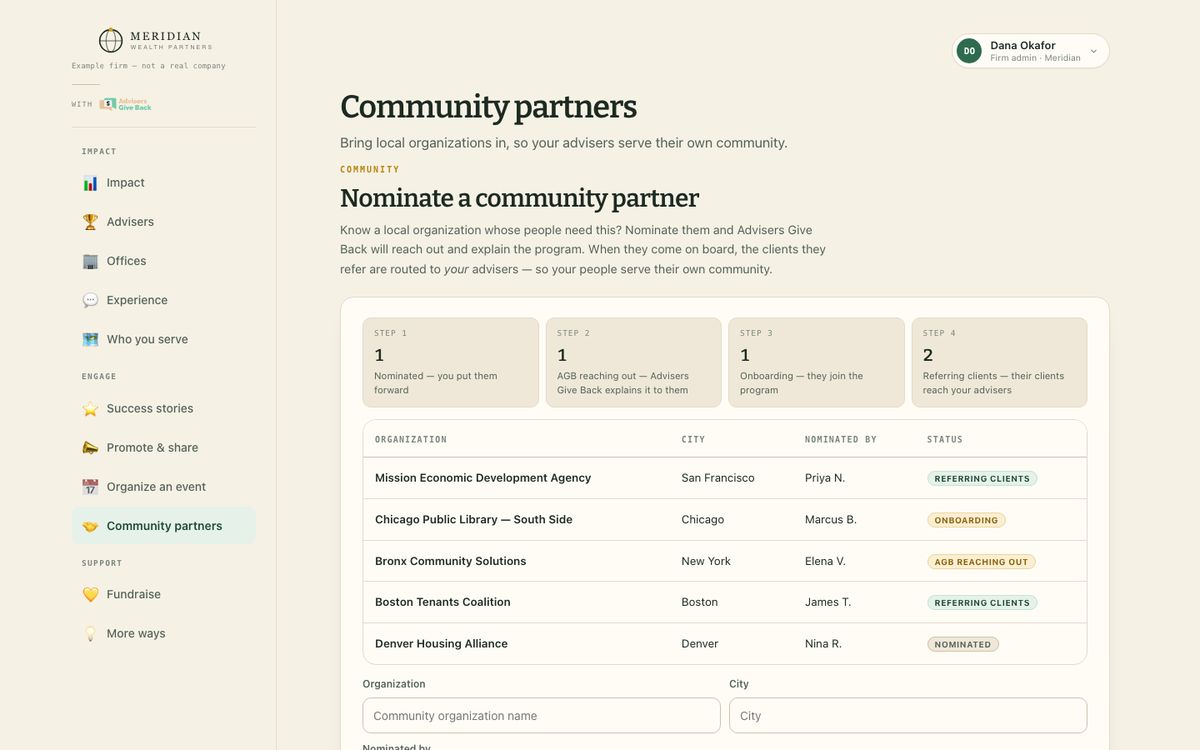
Task: Click the Status column header
Action: pyautogui.click(x=945, y=439)
